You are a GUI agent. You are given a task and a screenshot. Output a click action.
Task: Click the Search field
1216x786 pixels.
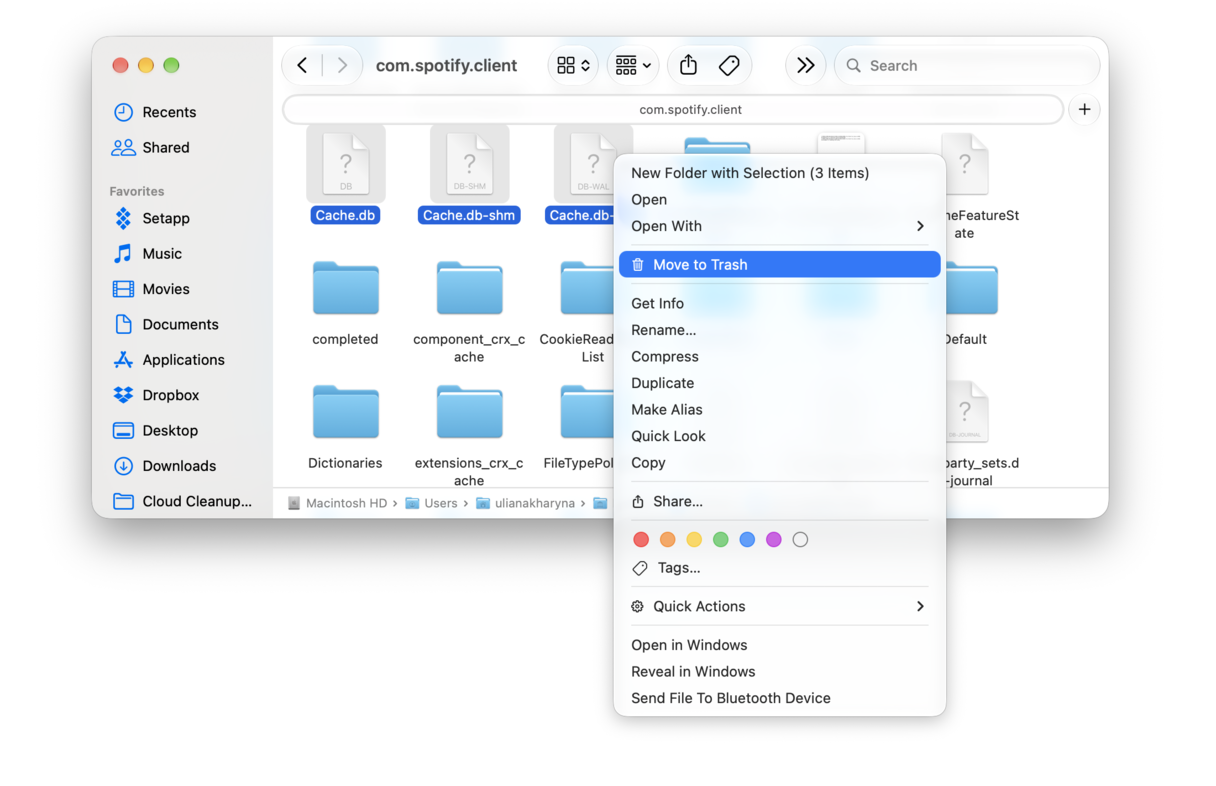click(x=967, y=65)
